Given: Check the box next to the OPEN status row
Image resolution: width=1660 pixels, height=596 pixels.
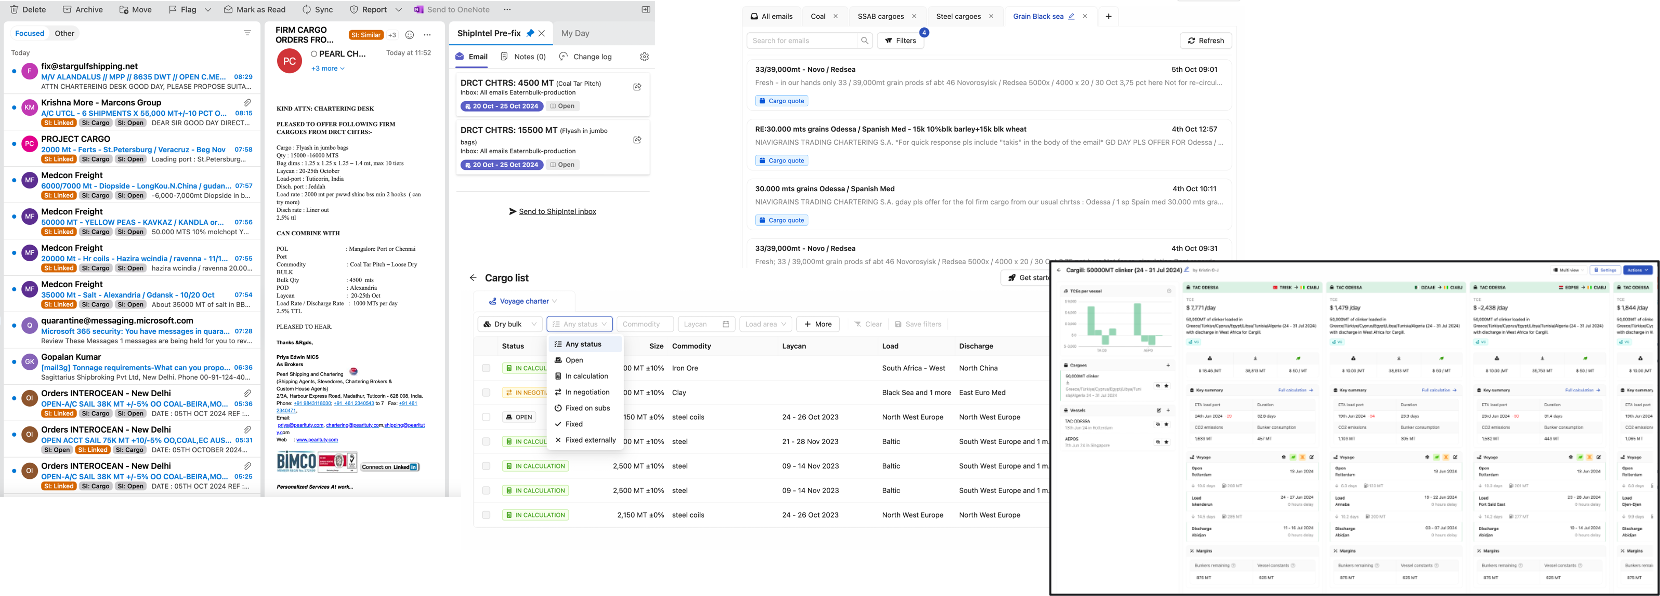Looking at the screenshot, I should tap(486, 417).
